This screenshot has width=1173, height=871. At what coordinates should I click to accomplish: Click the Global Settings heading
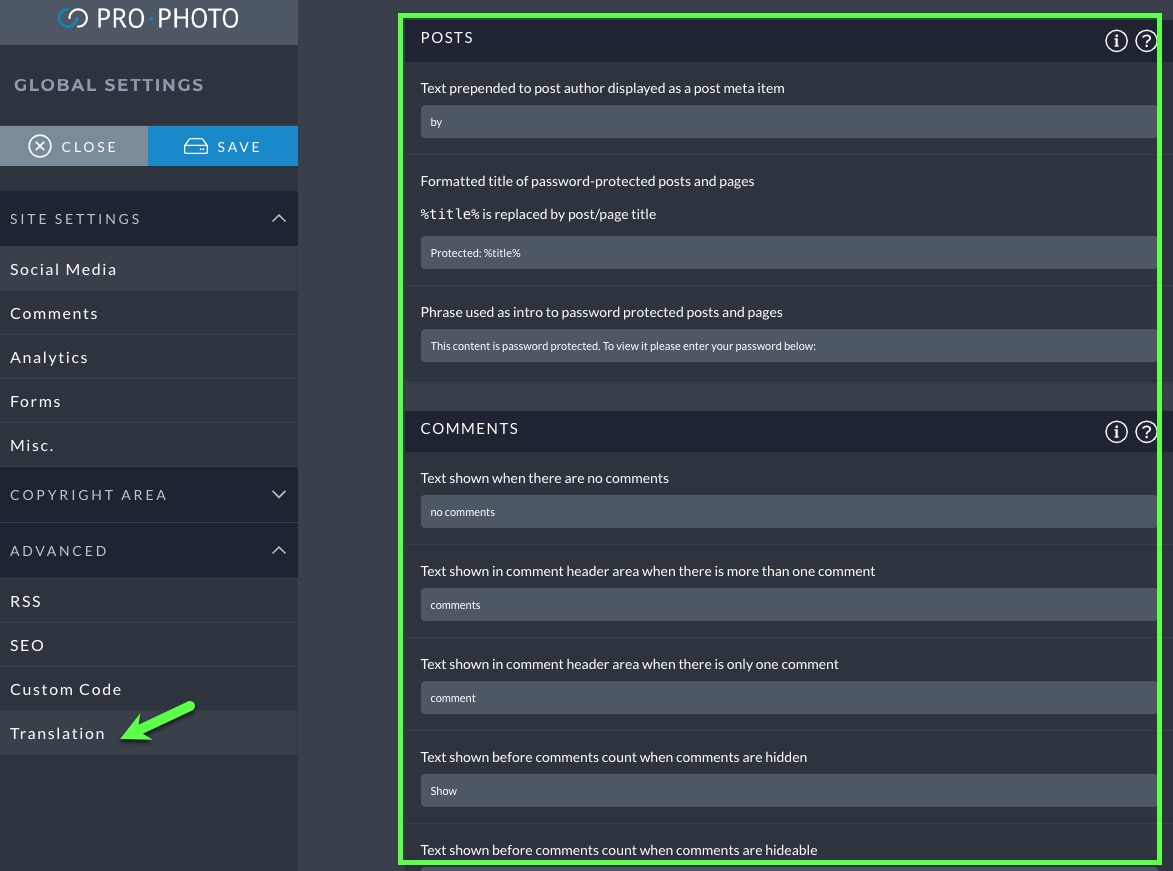109,85
